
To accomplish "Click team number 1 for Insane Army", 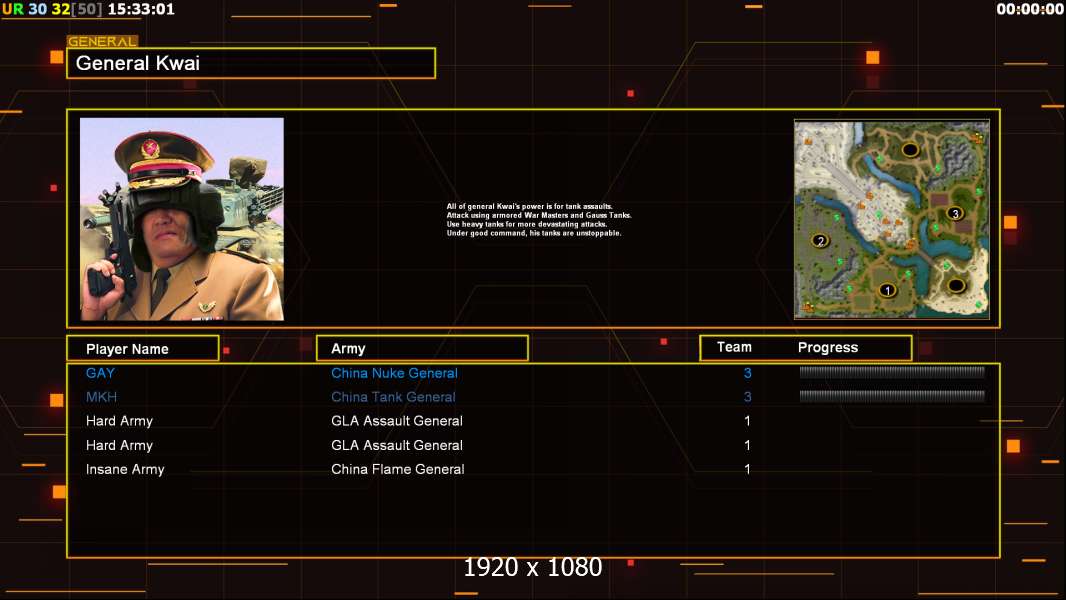I will tap(748, 470).
